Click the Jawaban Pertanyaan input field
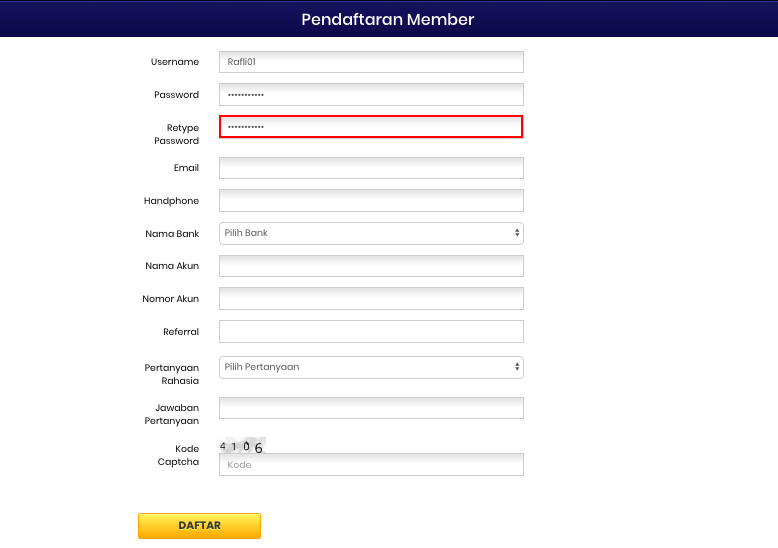The image size is (778, 548). coord(371,408)
